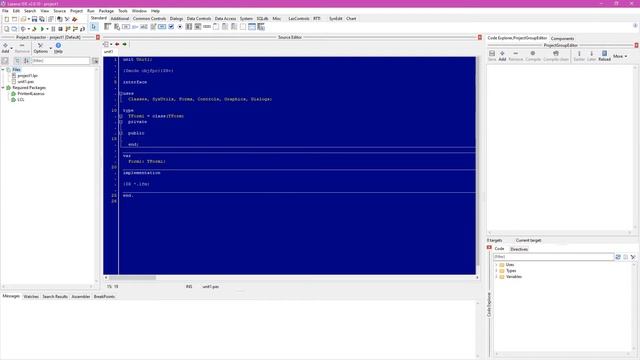Switch to the Watches tab at bottom

31,297
